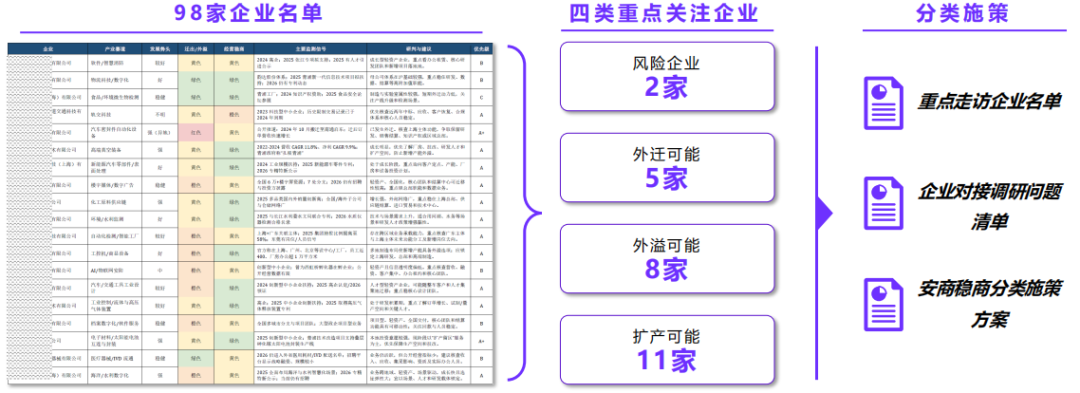Click the 不明 momentum cell in 轨交科技 row
The image size is (1080, 393).
point(160,114)
